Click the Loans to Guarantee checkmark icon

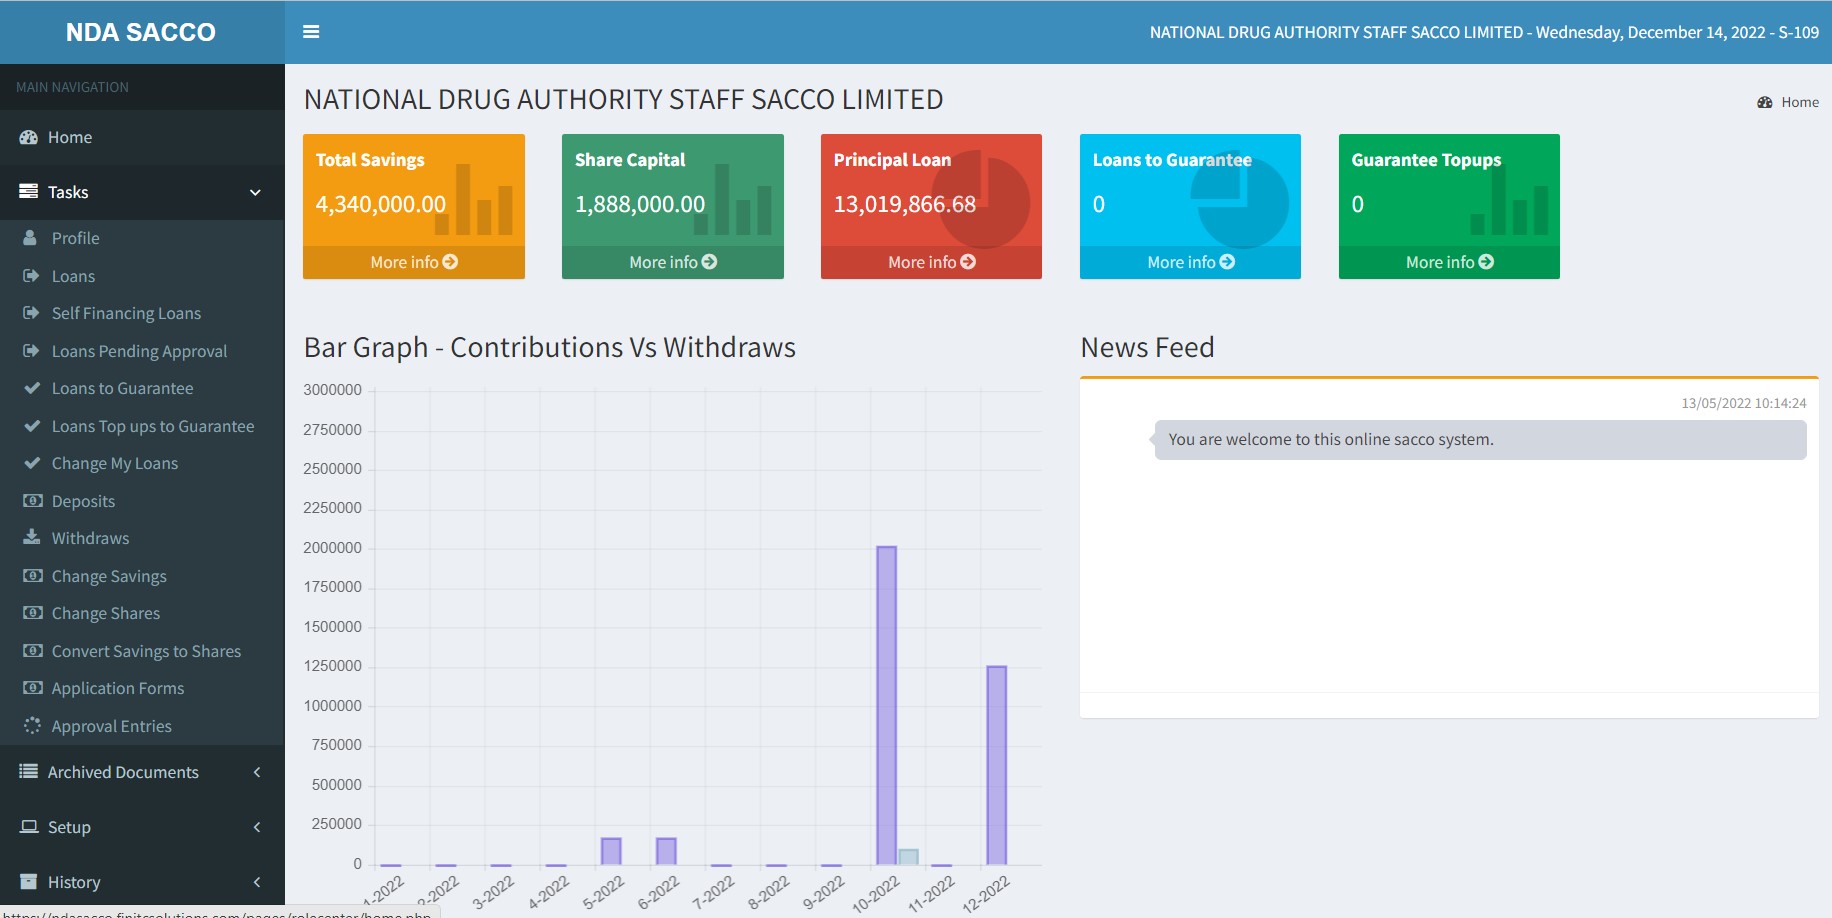click(x=32, y=388)
